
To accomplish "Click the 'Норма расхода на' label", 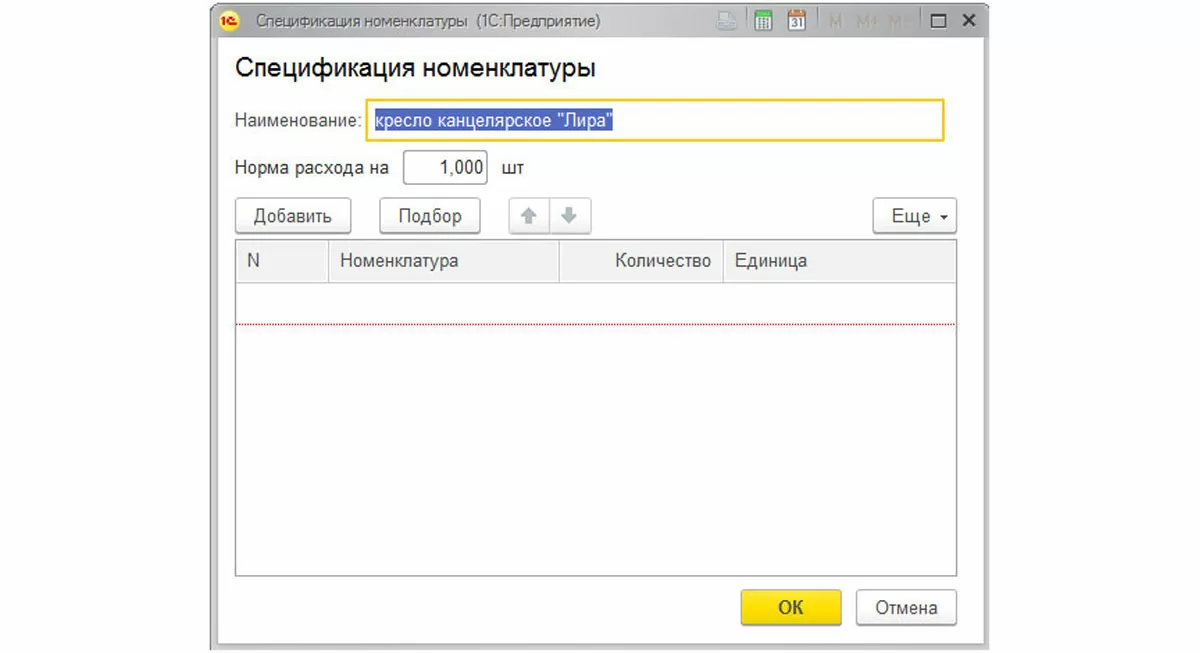I will pyautogui.click(x=311, y=168).
